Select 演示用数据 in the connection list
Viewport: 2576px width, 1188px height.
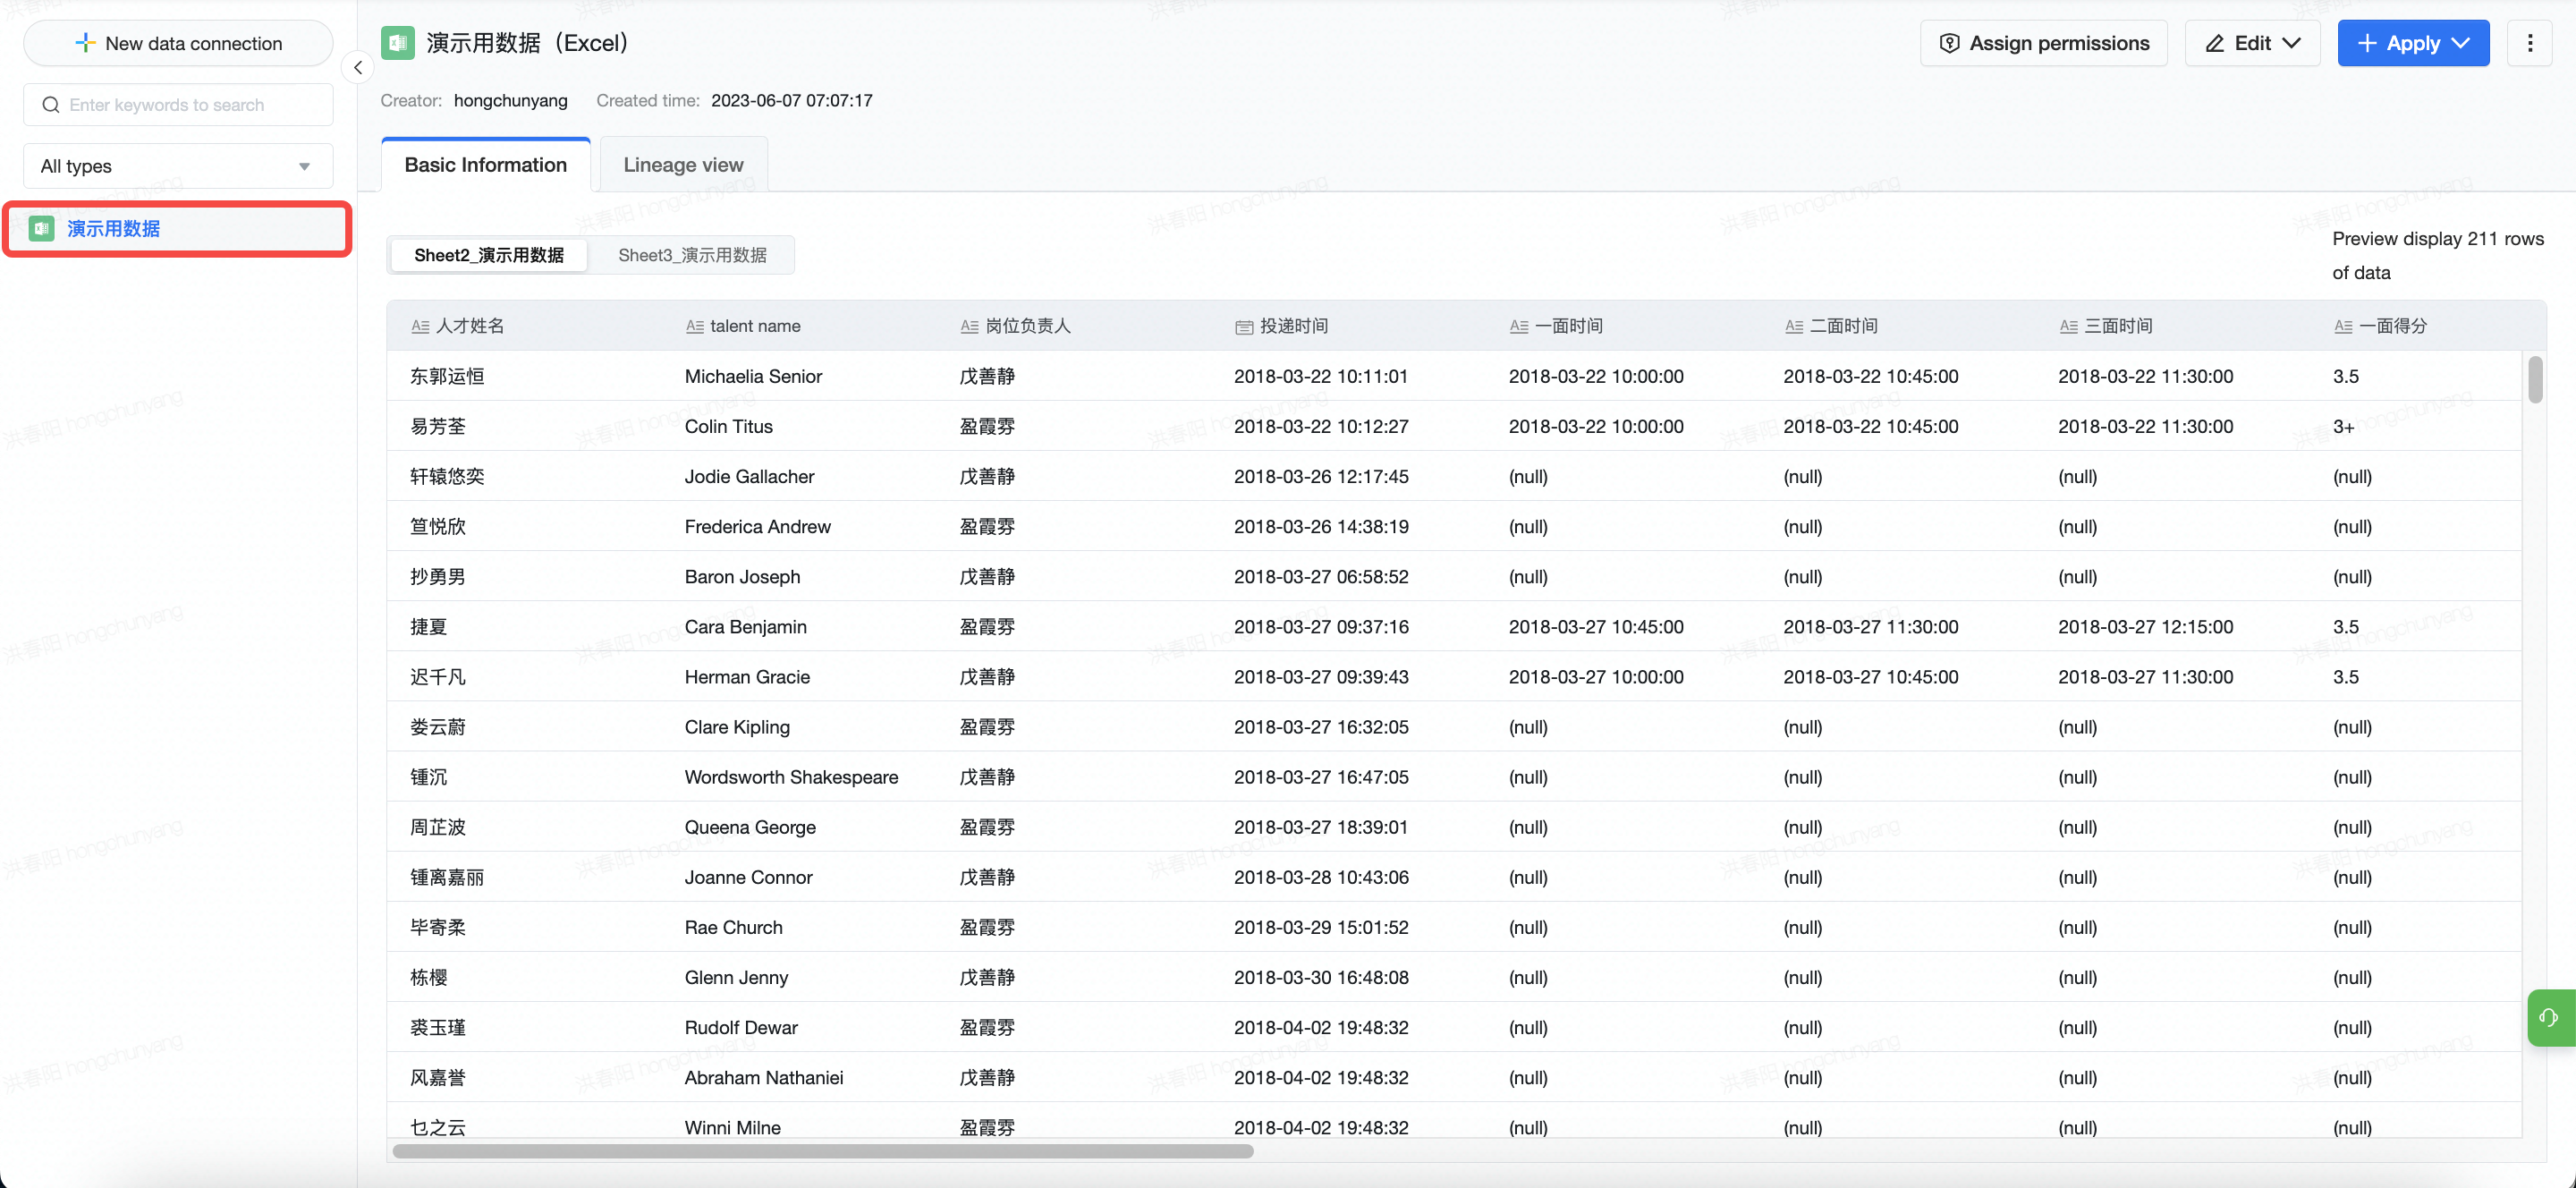[178, 229]
